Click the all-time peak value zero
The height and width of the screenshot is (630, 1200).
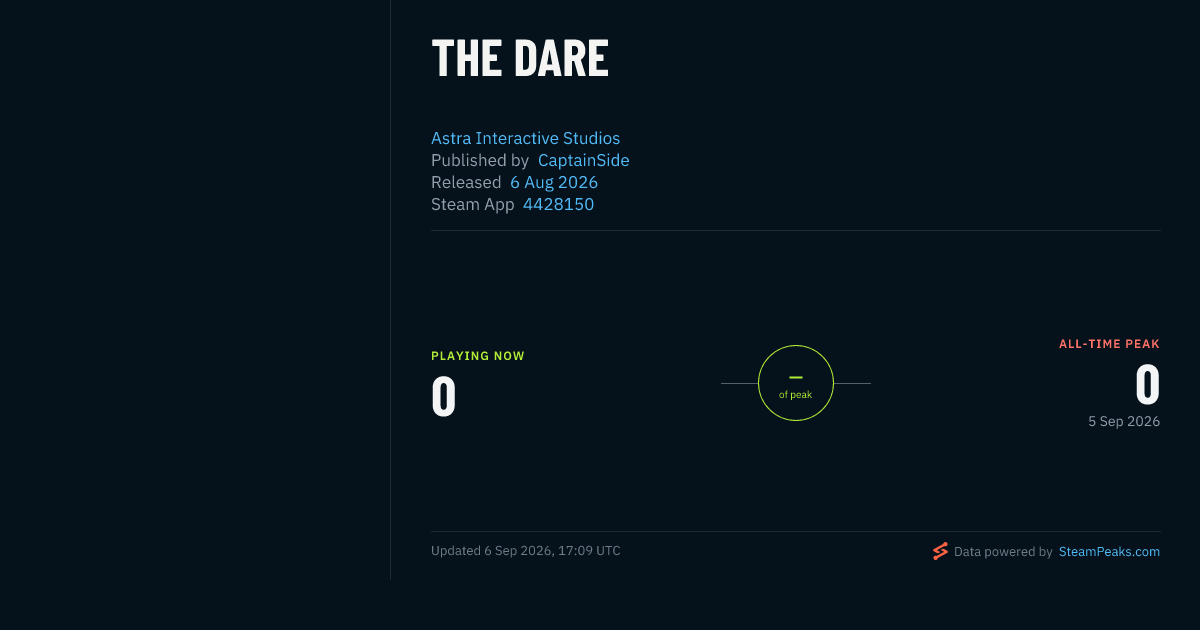click(1148, 384)
